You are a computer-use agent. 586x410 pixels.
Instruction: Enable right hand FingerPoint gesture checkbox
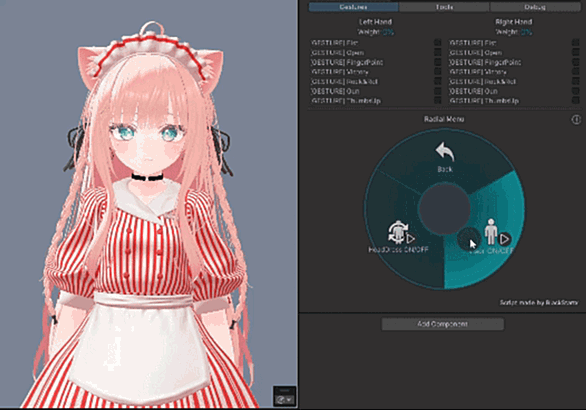[x=576, y=62]
